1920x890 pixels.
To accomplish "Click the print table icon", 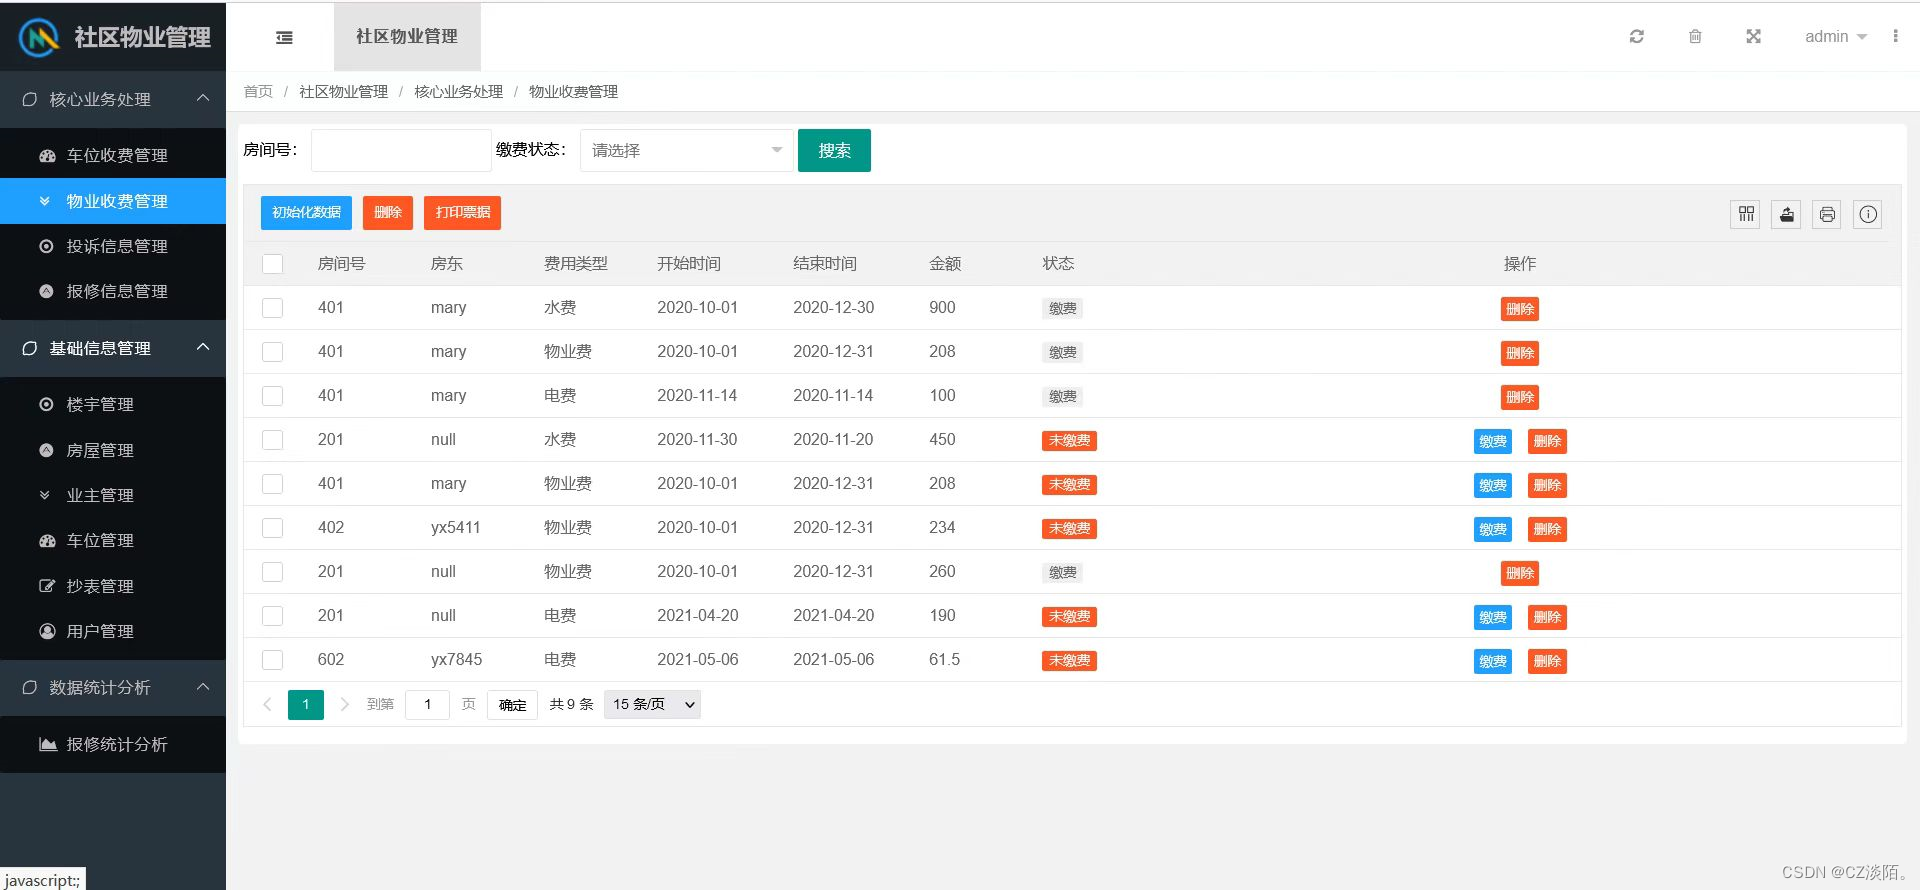I will [x=1827, y=214].
